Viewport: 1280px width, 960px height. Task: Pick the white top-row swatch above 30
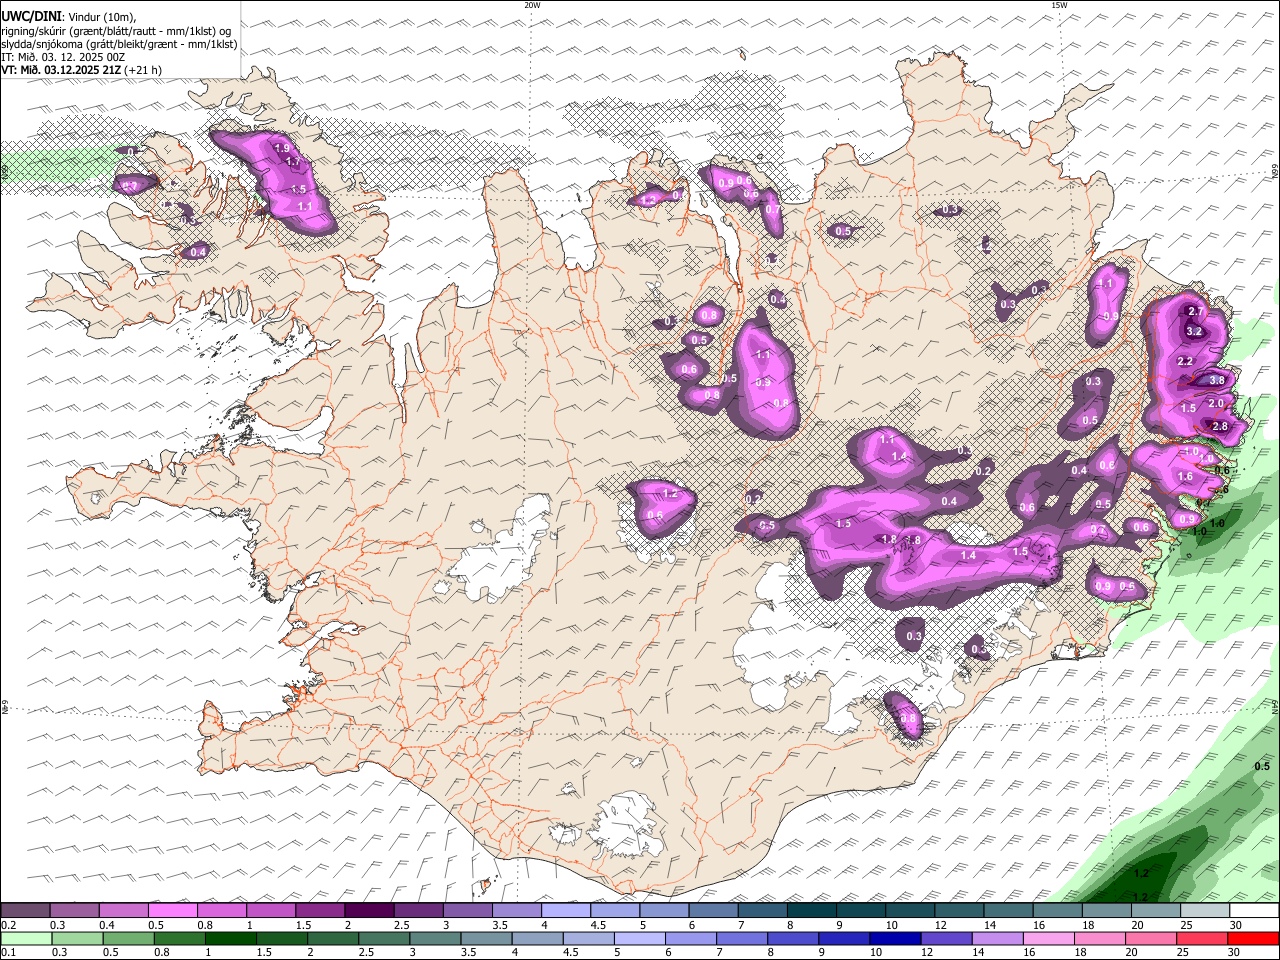[x=1255, y=911]
